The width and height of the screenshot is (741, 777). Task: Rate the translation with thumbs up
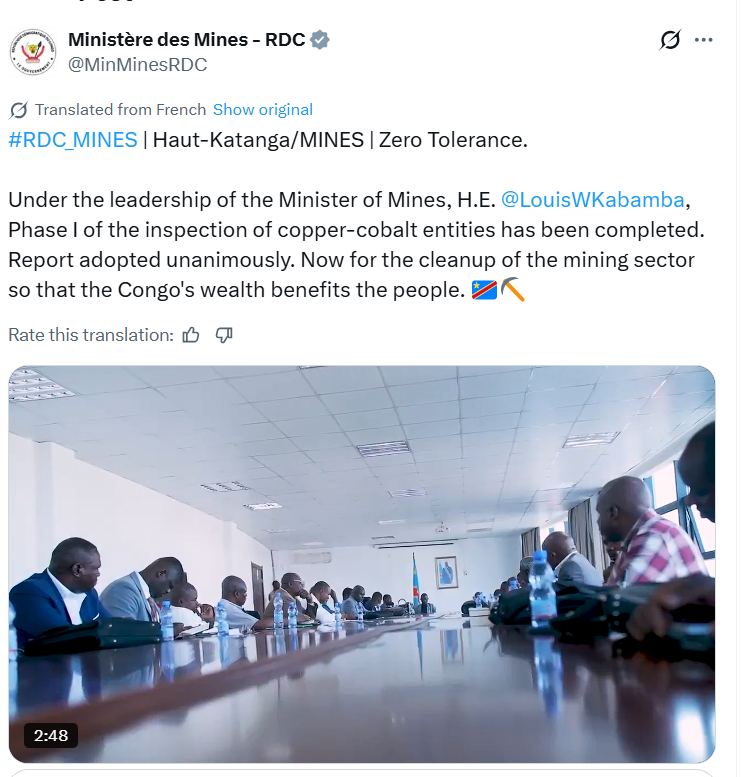pos(191,335)
